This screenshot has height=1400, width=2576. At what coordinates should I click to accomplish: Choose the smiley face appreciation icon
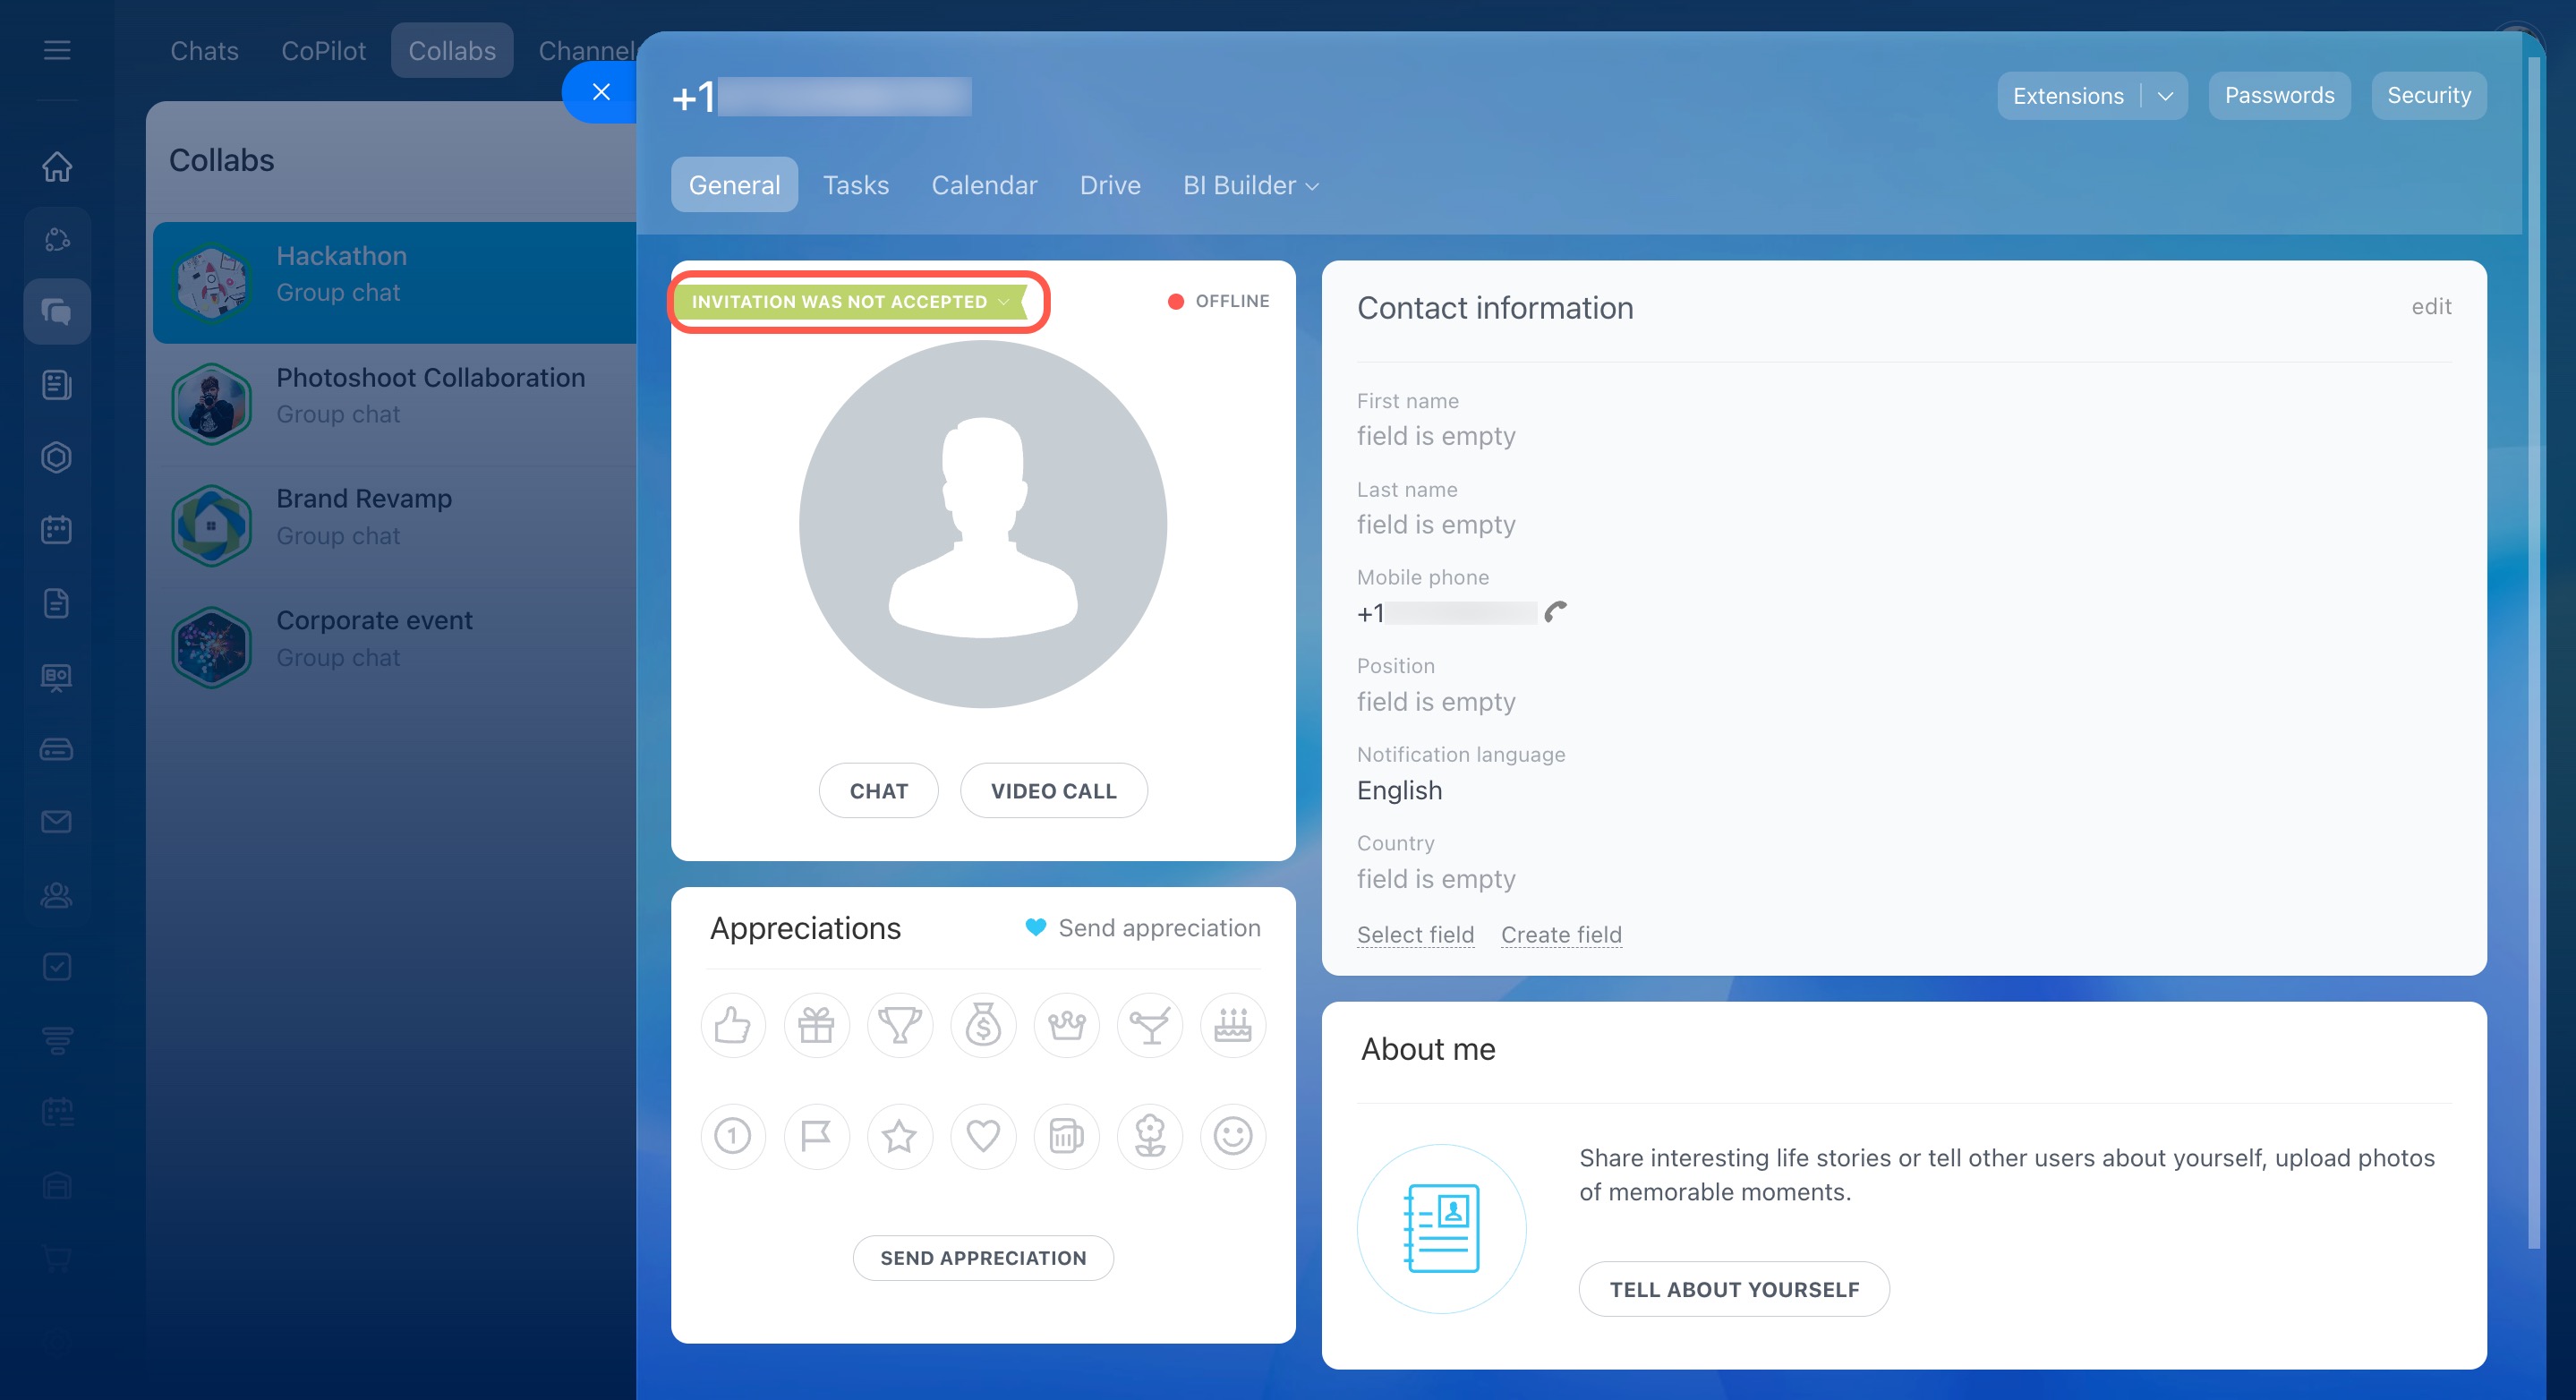(x=1232, y=1136)
